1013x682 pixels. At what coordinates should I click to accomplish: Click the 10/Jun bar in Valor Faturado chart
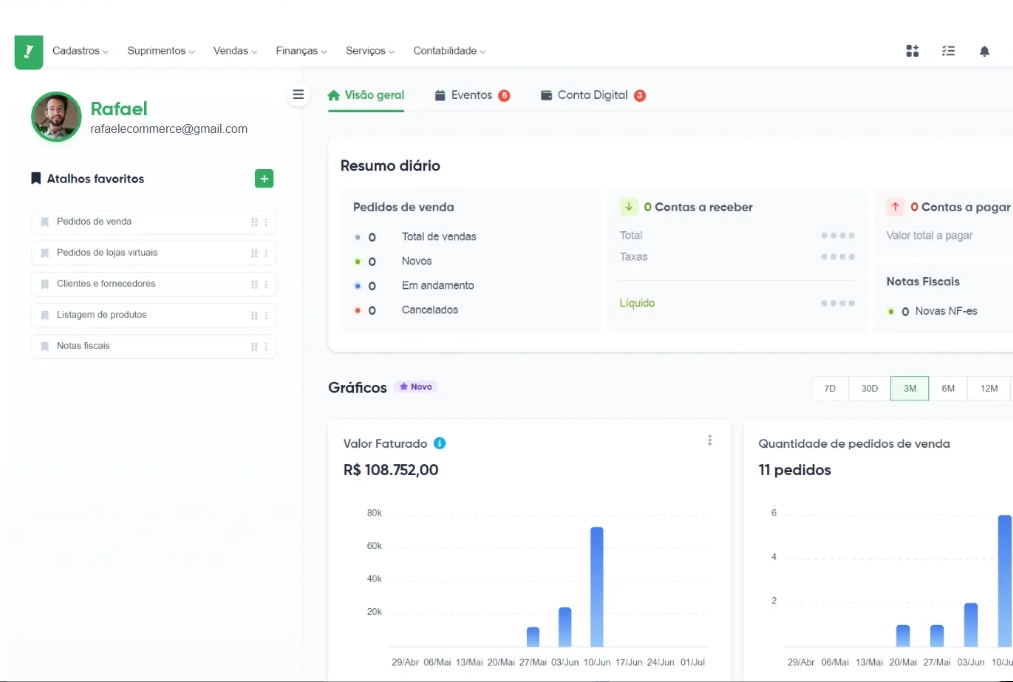[597, 586]
